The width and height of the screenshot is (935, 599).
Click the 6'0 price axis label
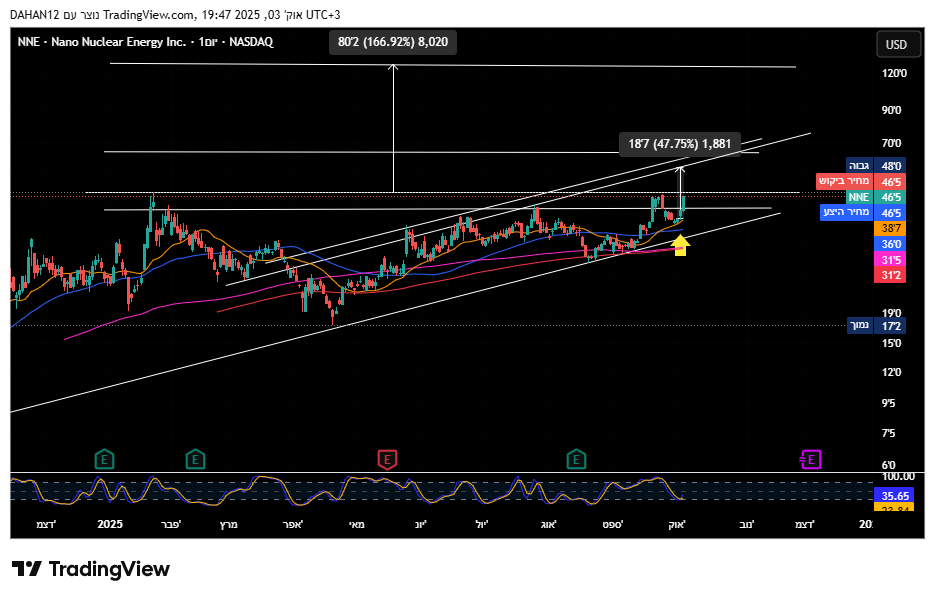click(x=888, y=465)
